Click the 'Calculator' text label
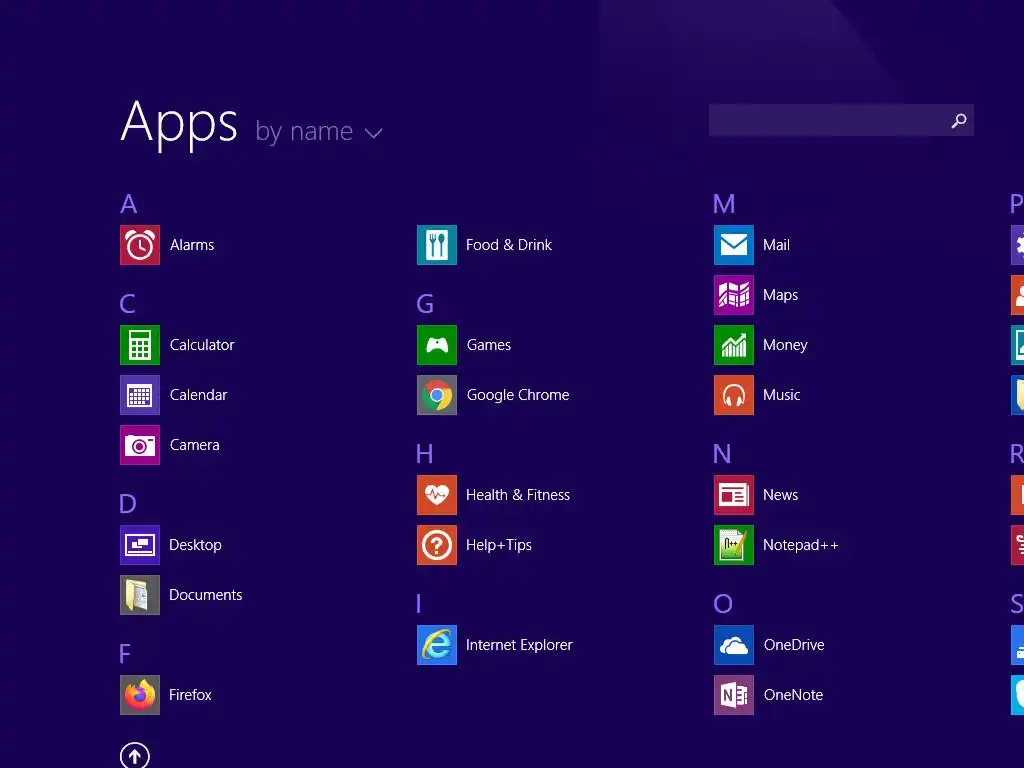Viewport: 1024px width, 768px height. click(202, 345)
